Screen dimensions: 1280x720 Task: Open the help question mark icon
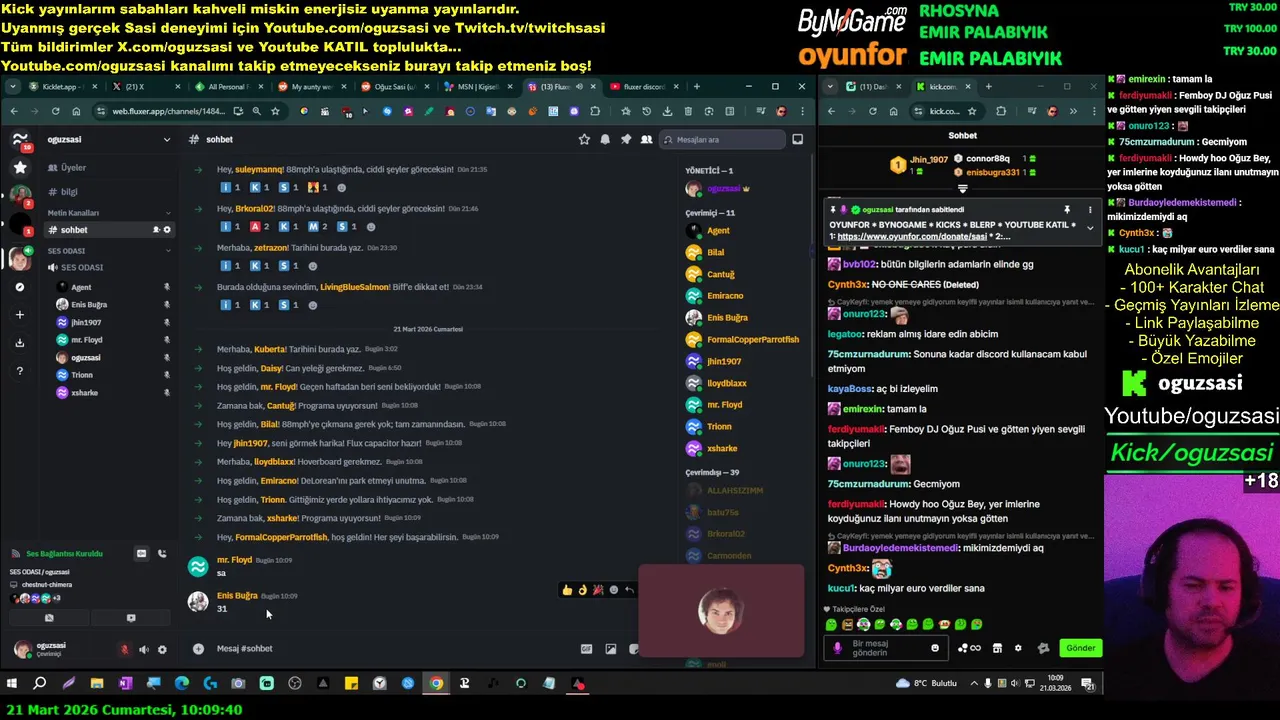click(20, 371)
